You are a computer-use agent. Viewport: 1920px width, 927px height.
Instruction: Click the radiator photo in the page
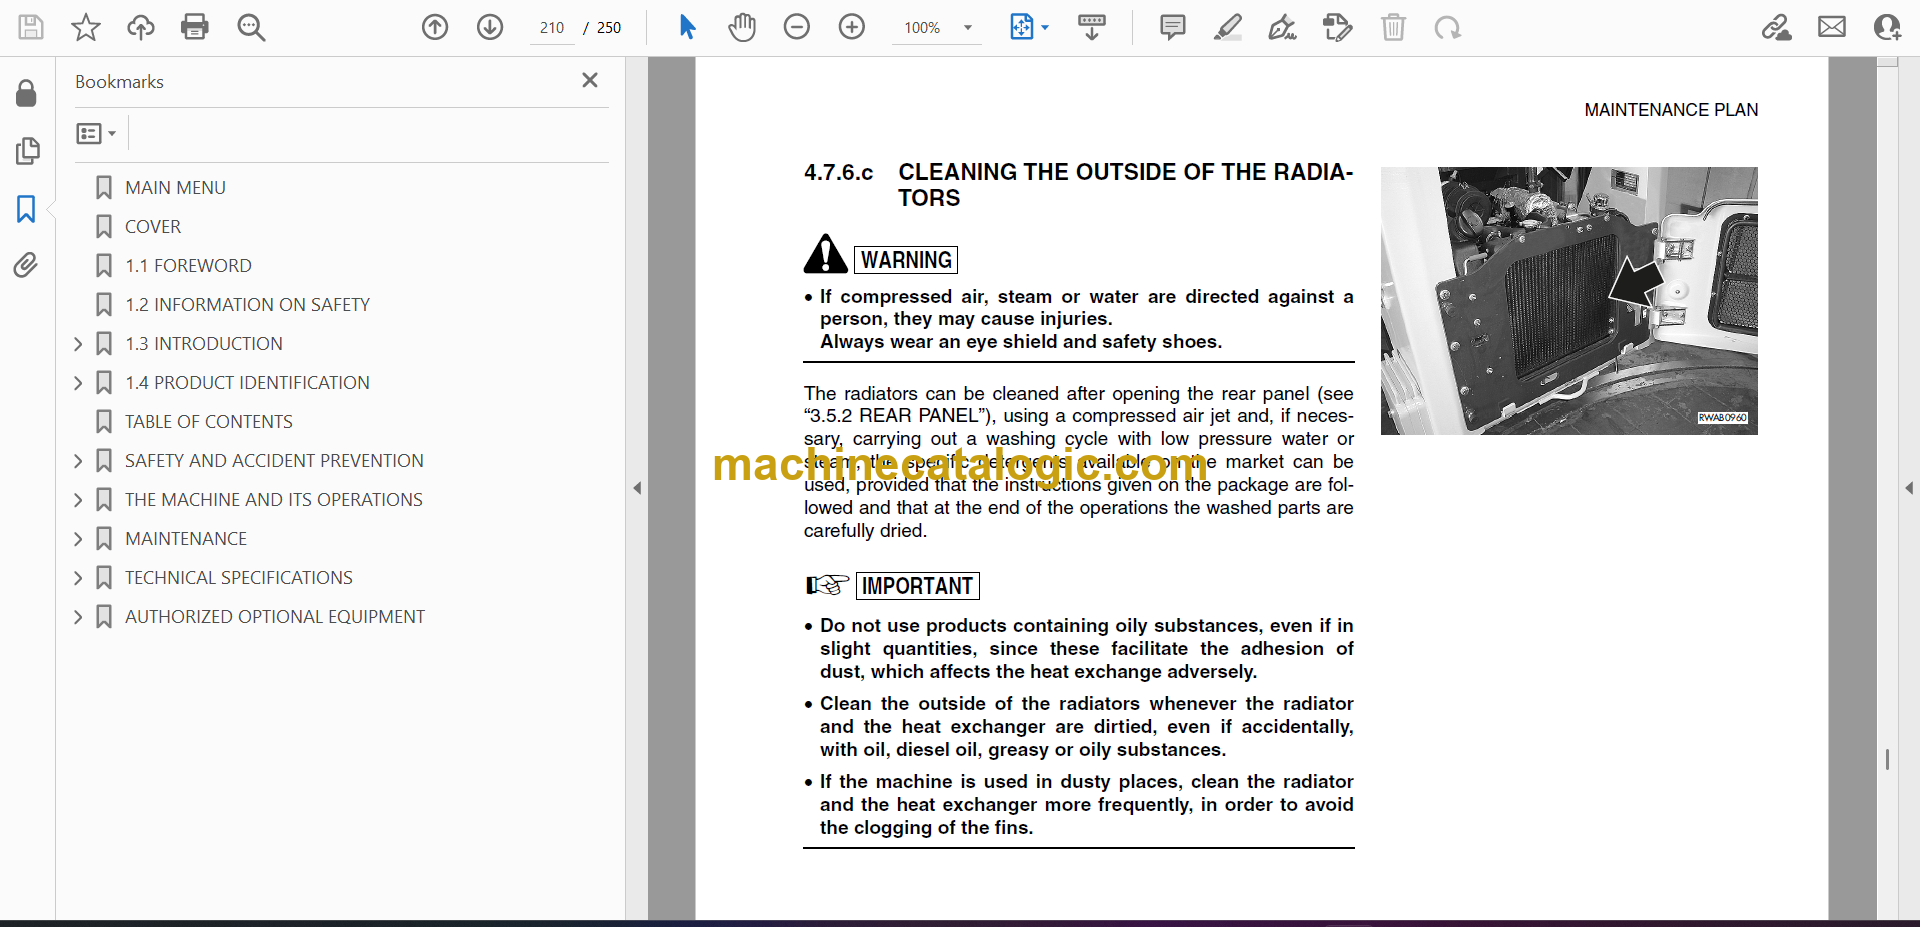[1569, 300]
